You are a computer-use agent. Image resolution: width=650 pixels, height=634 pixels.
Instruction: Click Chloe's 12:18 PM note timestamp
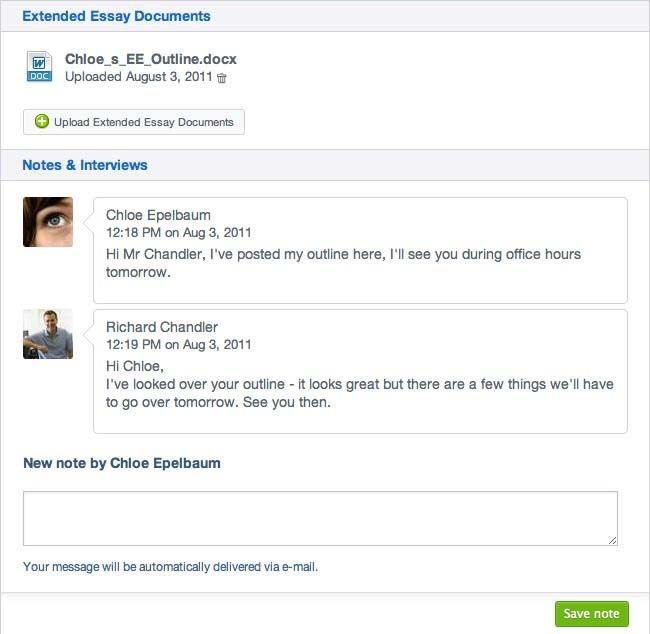point(179,233)
